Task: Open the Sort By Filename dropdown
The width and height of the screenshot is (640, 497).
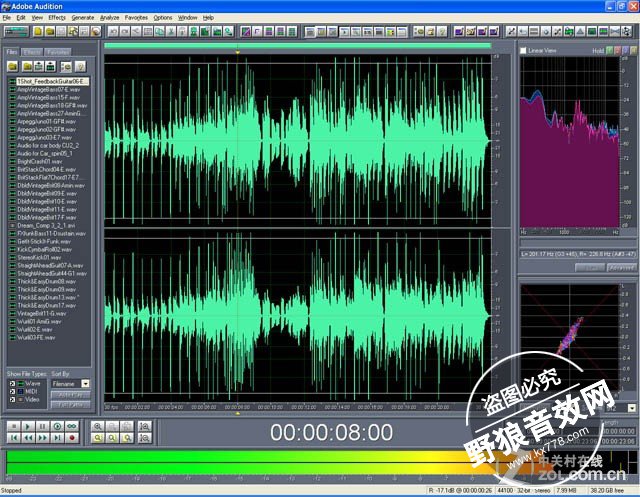Action: pos(85,384)
